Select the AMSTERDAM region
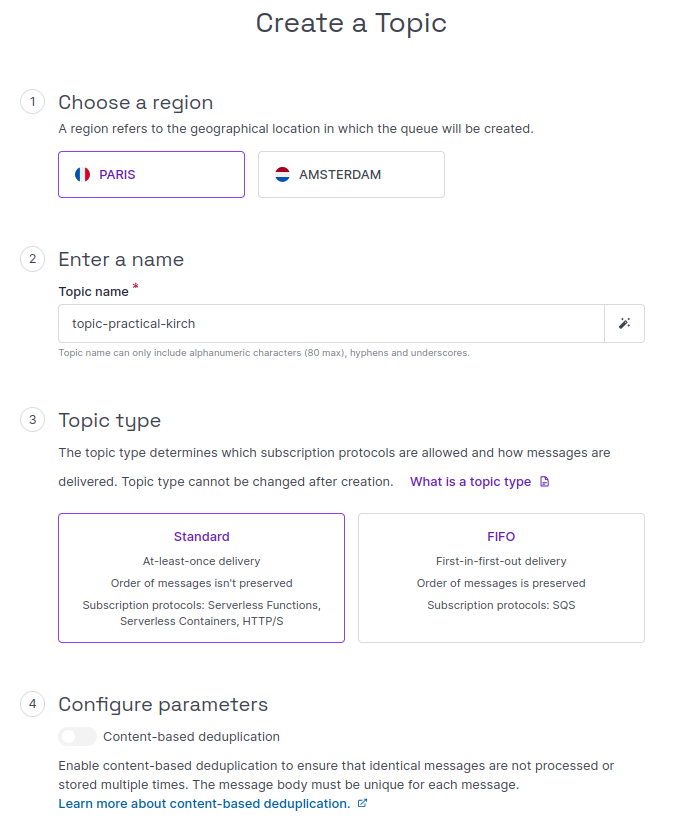 [351, 174]
